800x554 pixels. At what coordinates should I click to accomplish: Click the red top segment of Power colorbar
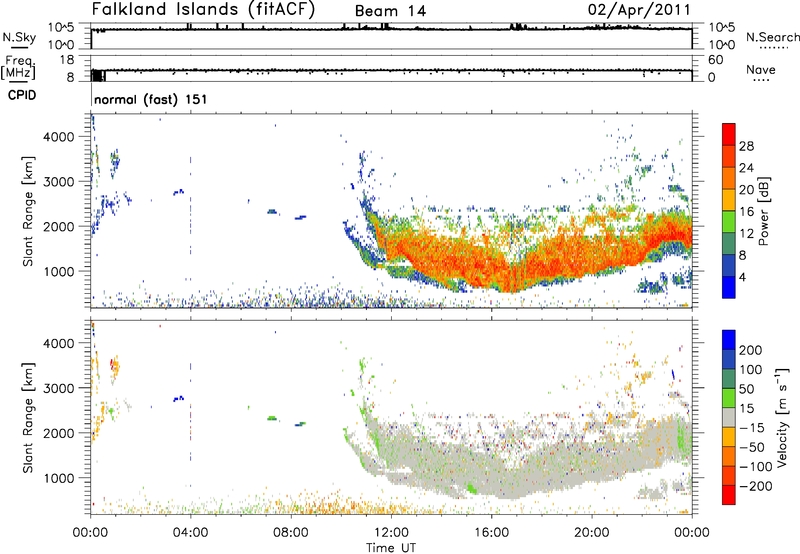coord(729,134)
